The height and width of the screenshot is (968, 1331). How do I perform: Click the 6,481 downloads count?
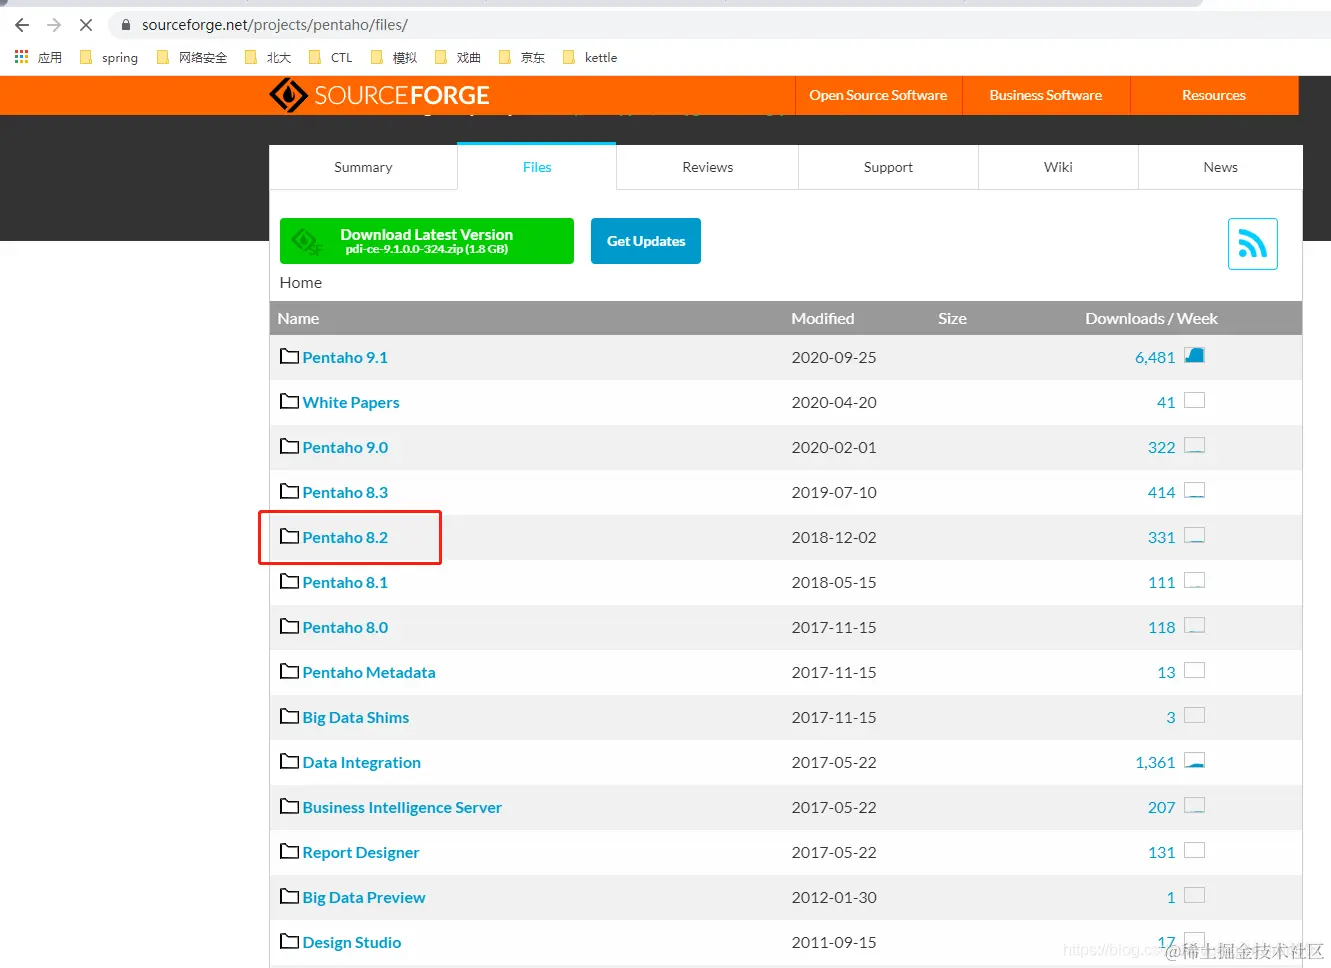pyautogui.click(x=1155, y=357)
